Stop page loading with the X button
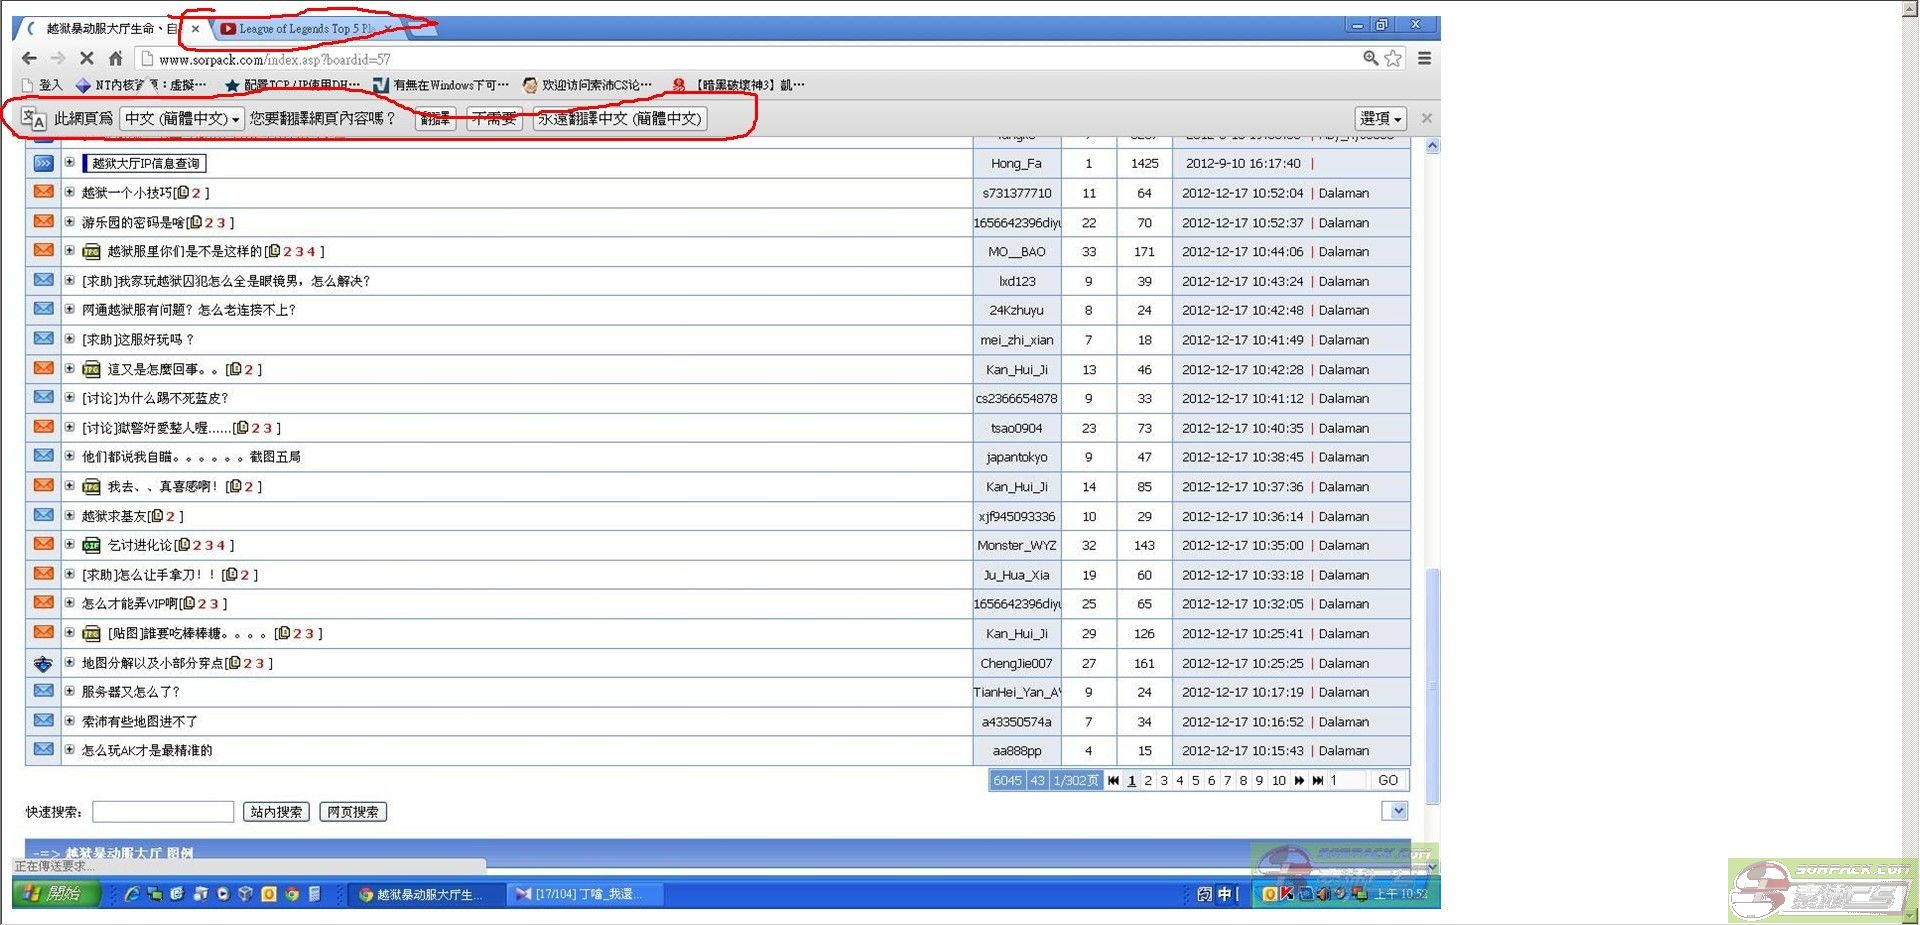This screenshot has height=925, width=1920. coord(86,59)
